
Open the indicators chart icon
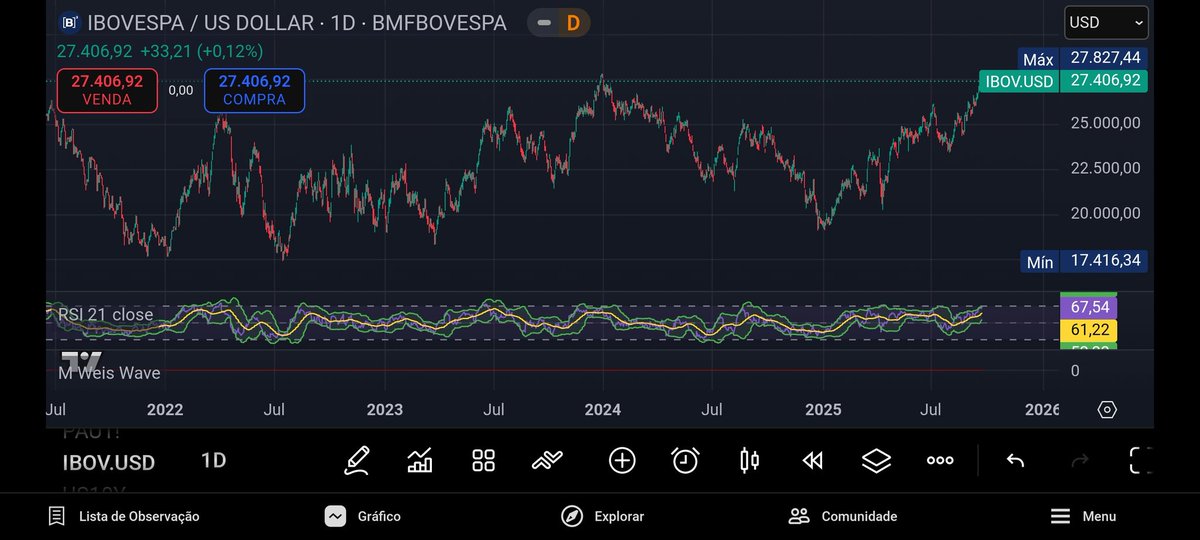coord(420,460)
